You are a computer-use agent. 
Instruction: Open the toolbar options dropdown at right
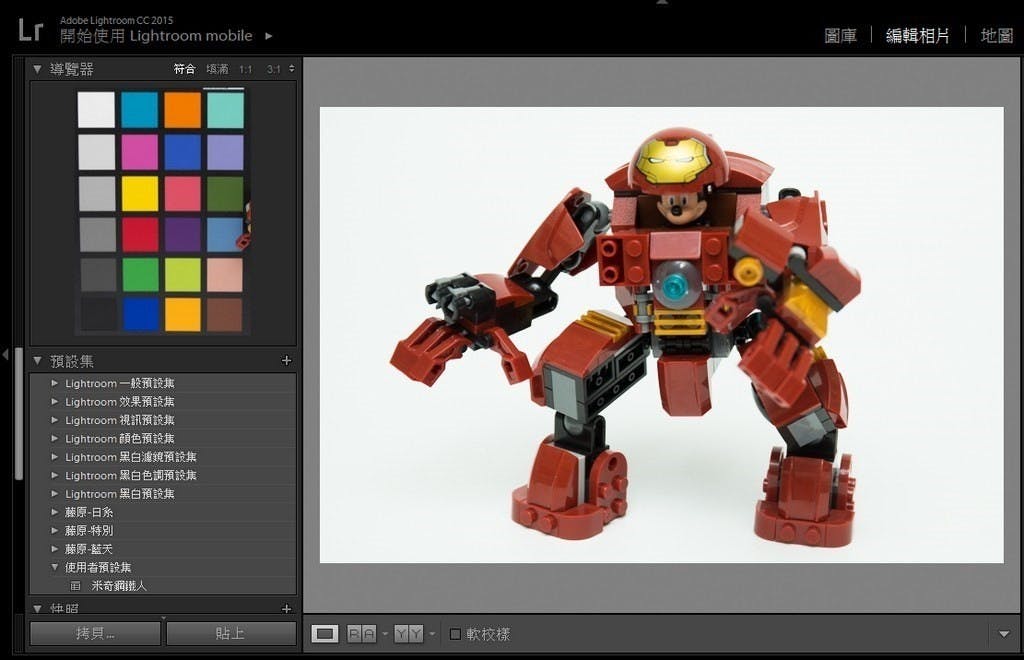[x=1004, y=634]
